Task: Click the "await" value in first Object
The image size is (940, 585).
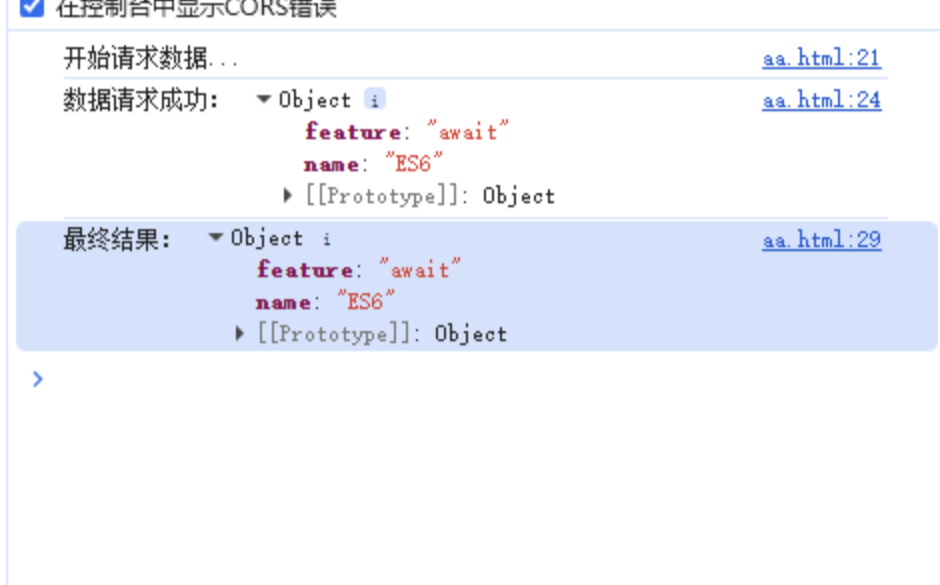Action: 468,131
